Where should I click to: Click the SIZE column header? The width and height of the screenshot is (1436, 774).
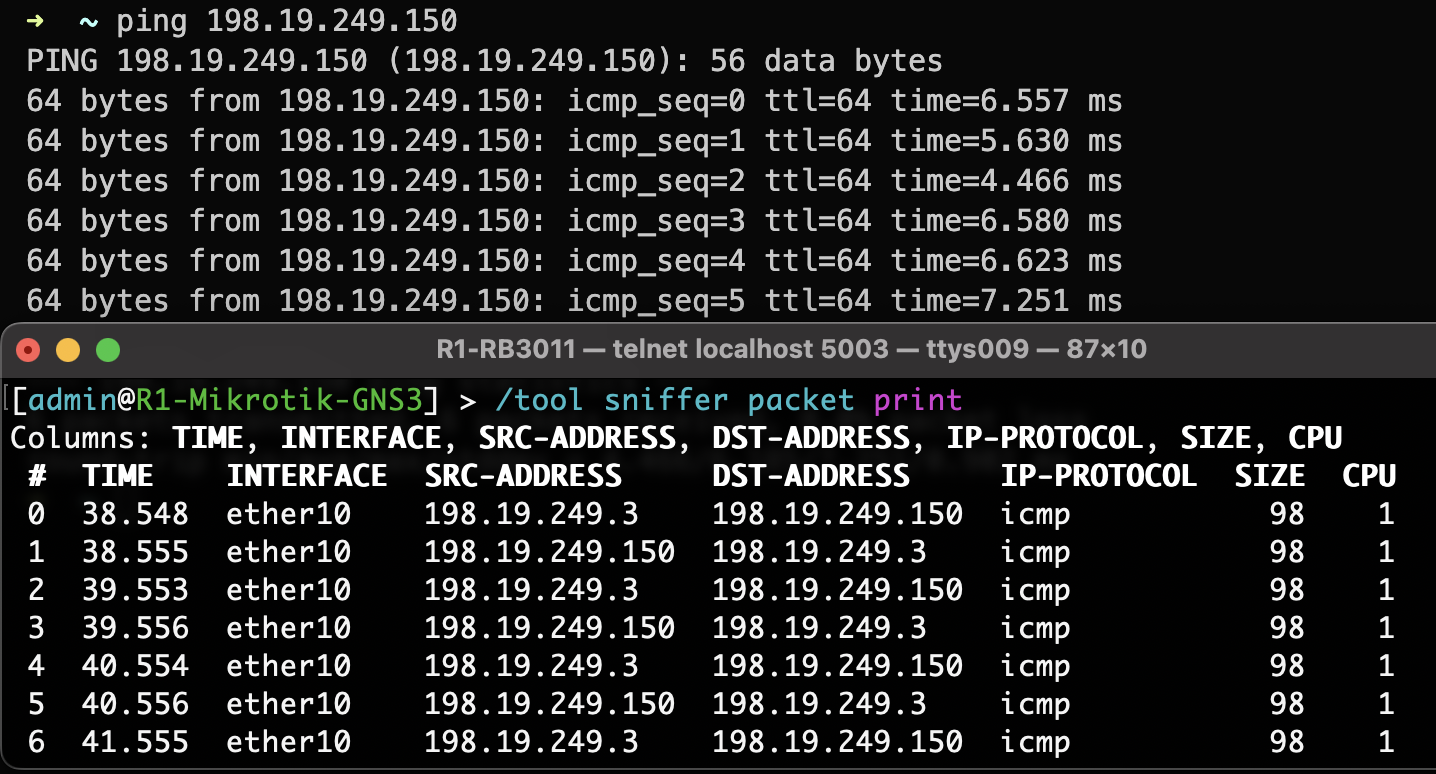coord(1269,476)
